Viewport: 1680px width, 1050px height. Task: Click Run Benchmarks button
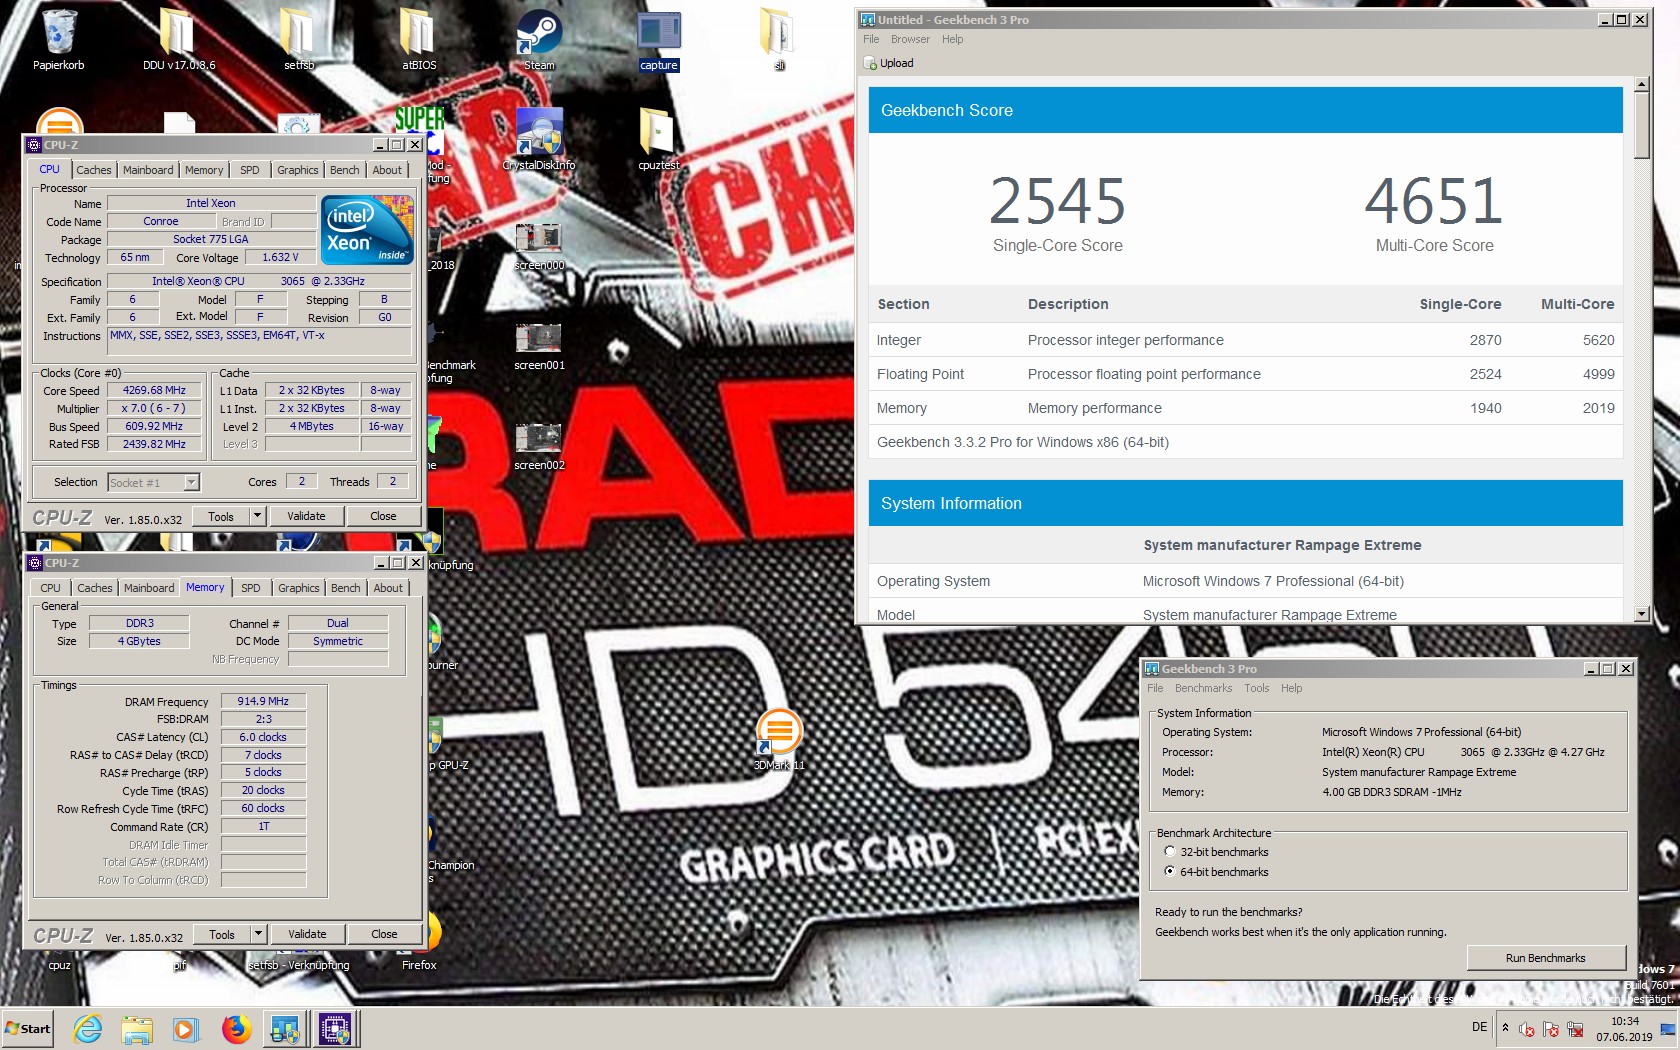1545,958
